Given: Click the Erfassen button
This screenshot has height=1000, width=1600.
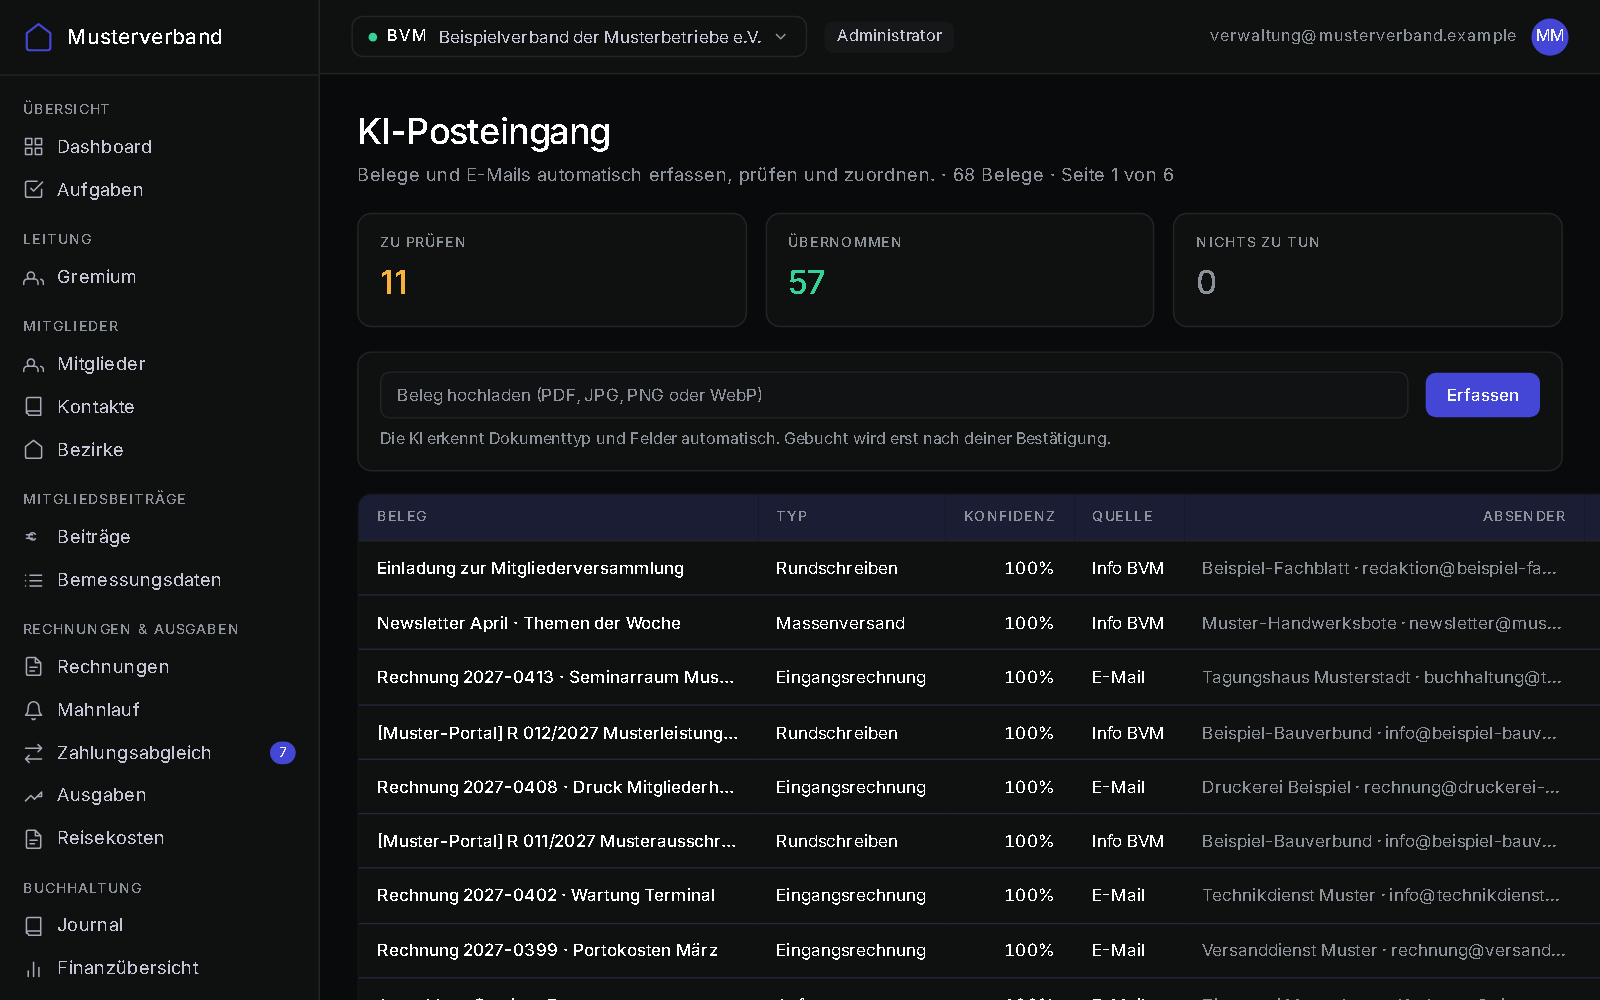Looking at the screenshot, I should pos(1482,395).
